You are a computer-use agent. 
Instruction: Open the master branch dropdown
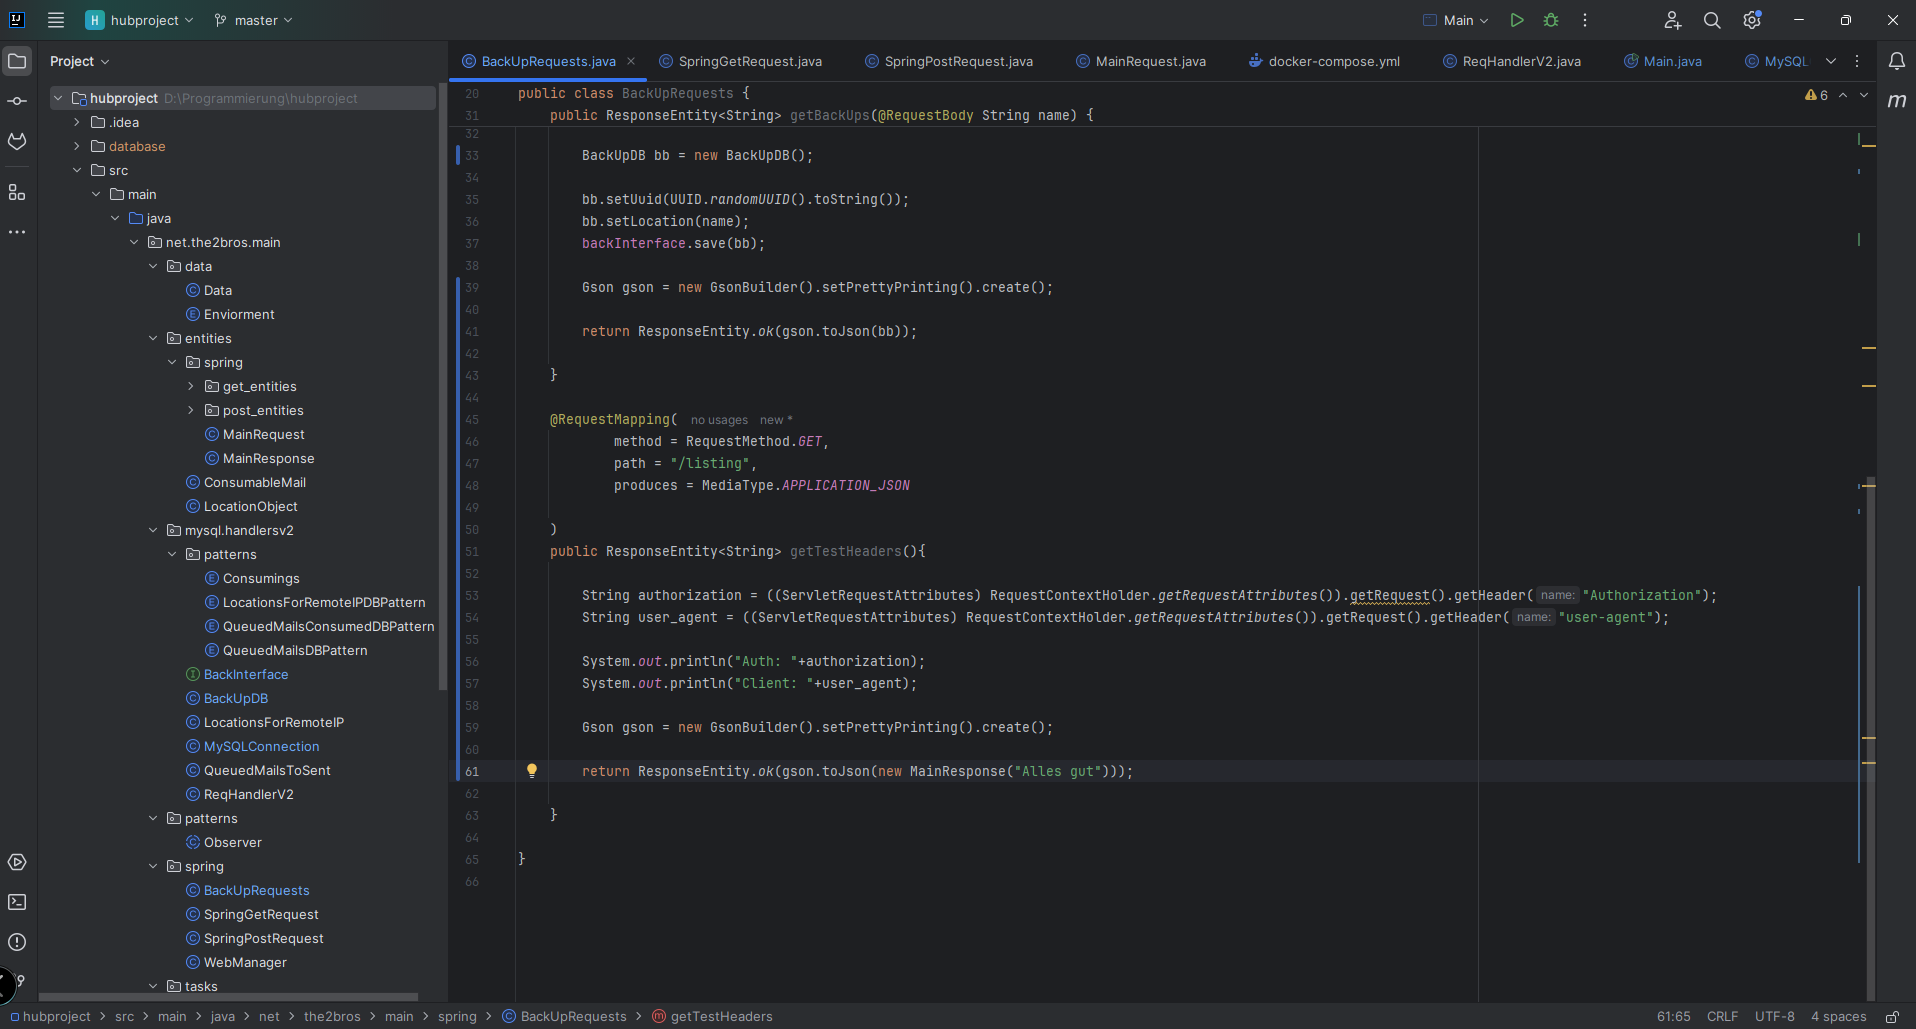pos(254,20)
